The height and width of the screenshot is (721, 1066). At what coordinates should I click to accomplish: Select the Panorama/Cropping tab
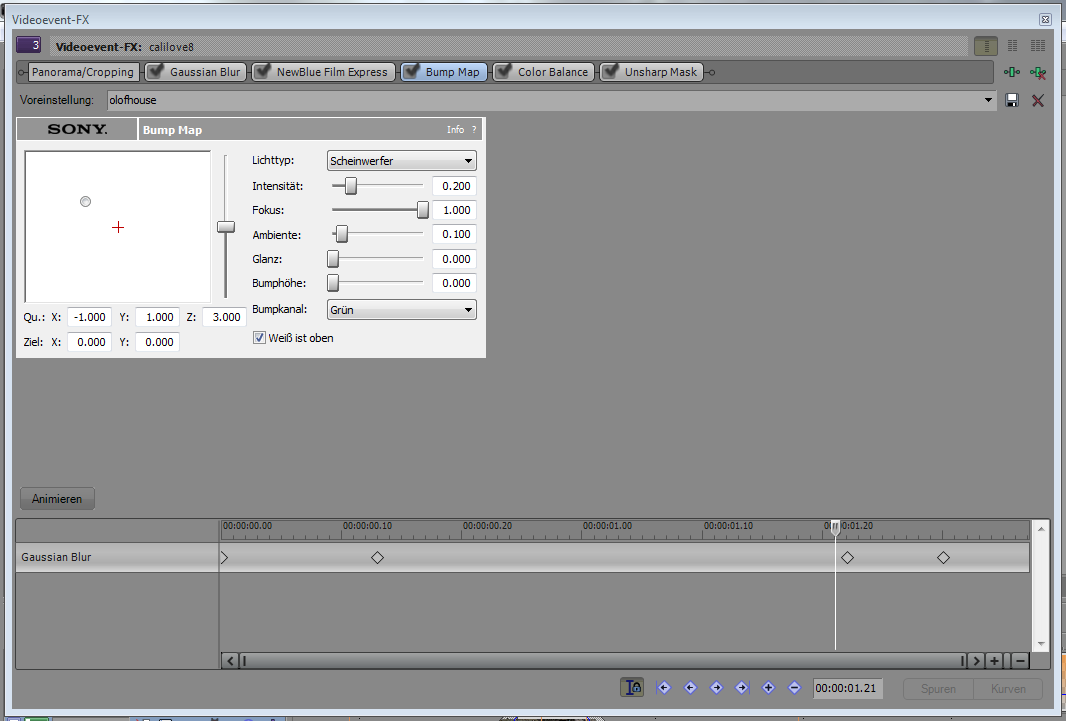pyautogui.click(x=82, y=72)
